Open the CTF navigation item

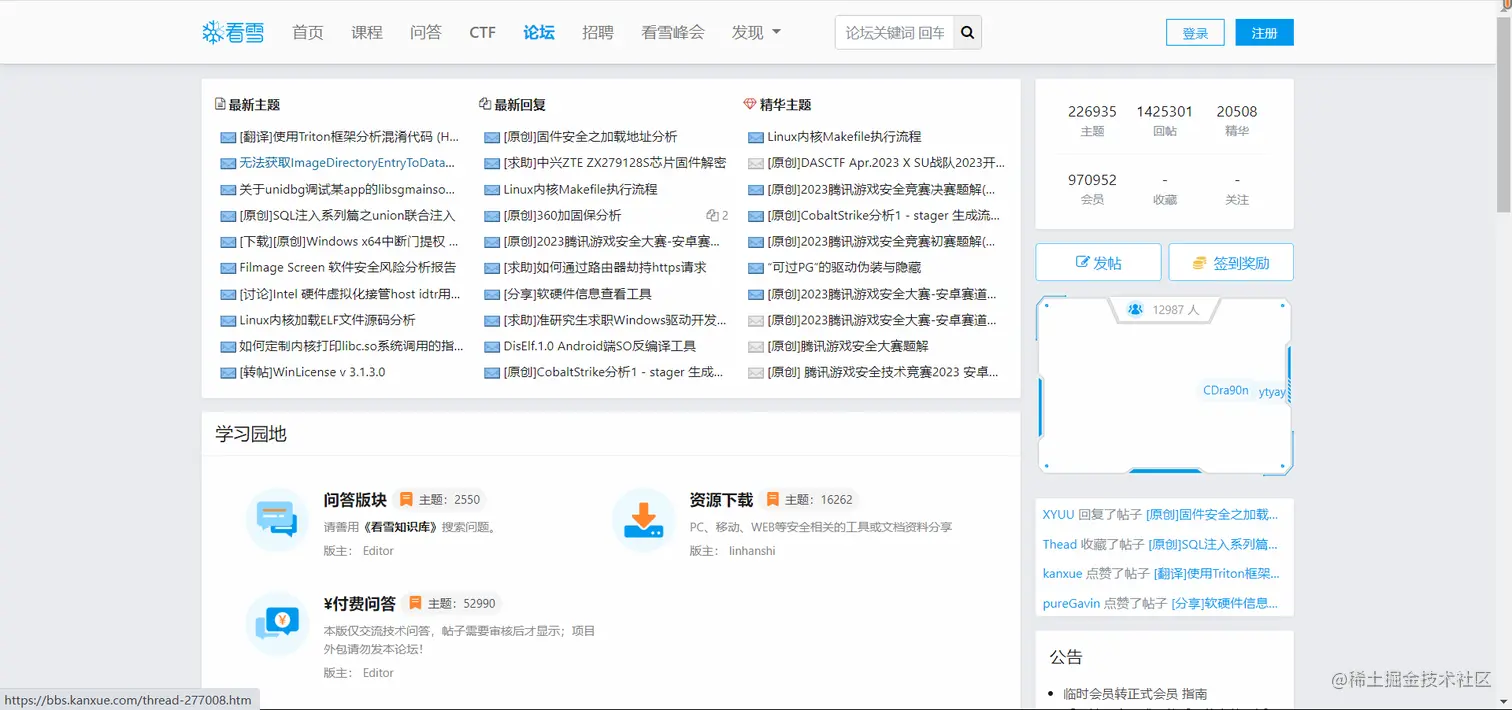[482, 32]
